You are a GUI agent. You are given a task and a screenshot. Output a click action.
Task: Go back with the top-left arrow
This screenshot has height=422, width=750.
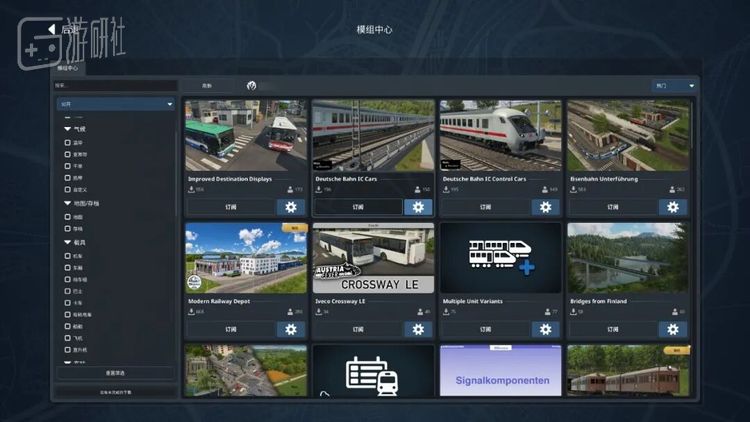click(52, 29)
